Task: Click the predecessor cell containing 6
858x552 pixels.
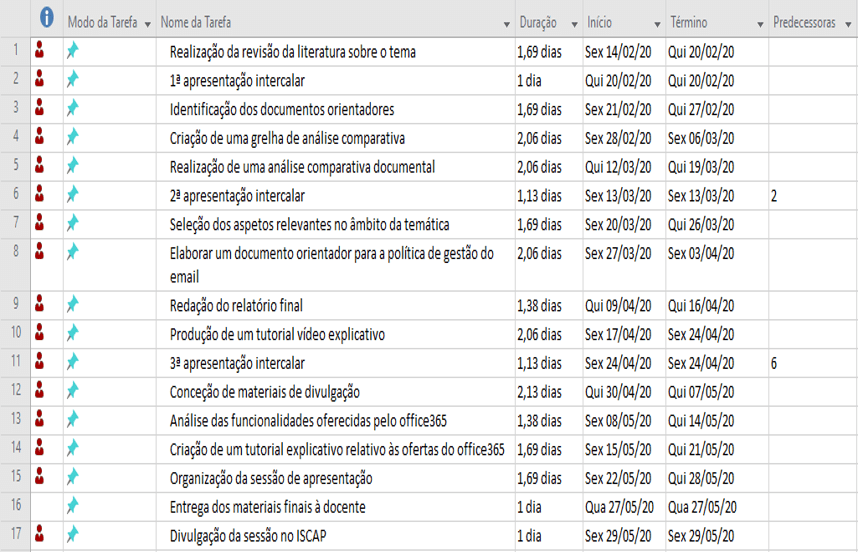Action: 775,363
